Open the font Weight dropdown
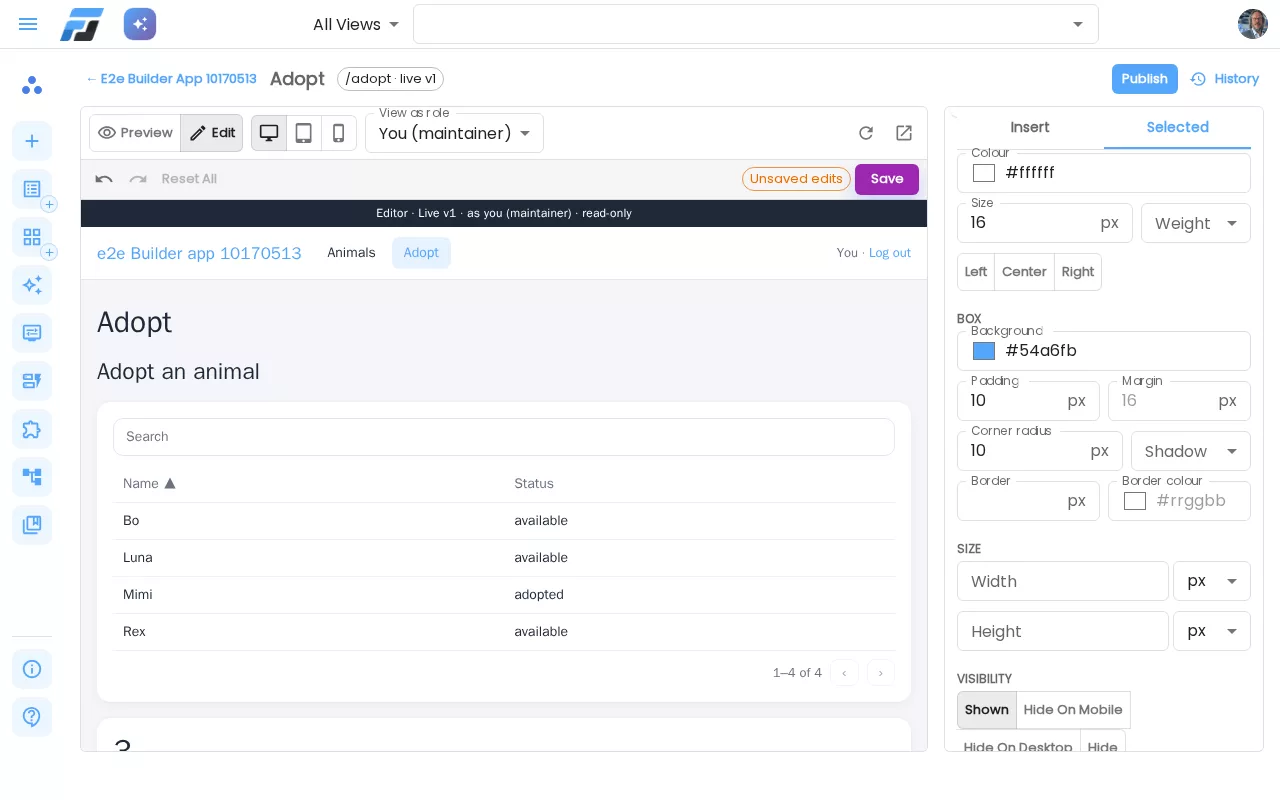Viewport: 1280px width, 800px height. click(1196, 223)
